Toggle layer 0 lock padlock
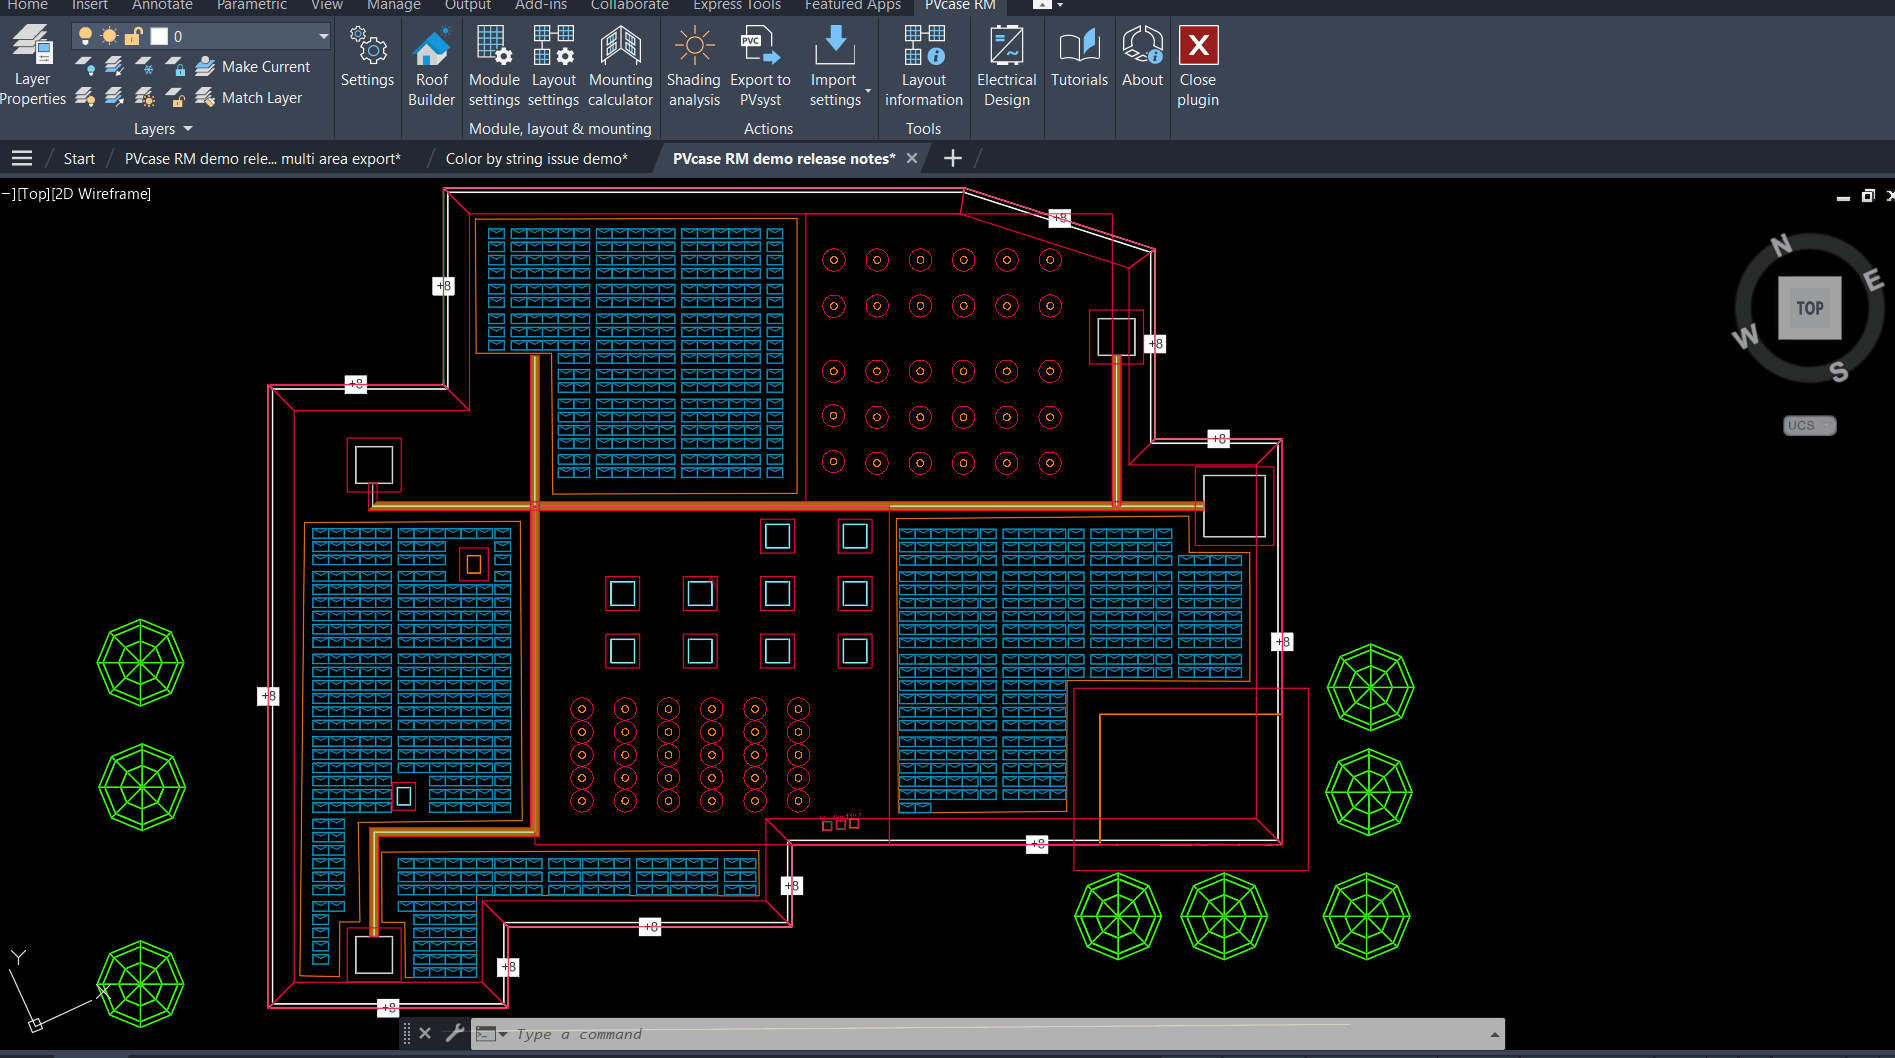Screen dimensions: 1895x1058 133,36
